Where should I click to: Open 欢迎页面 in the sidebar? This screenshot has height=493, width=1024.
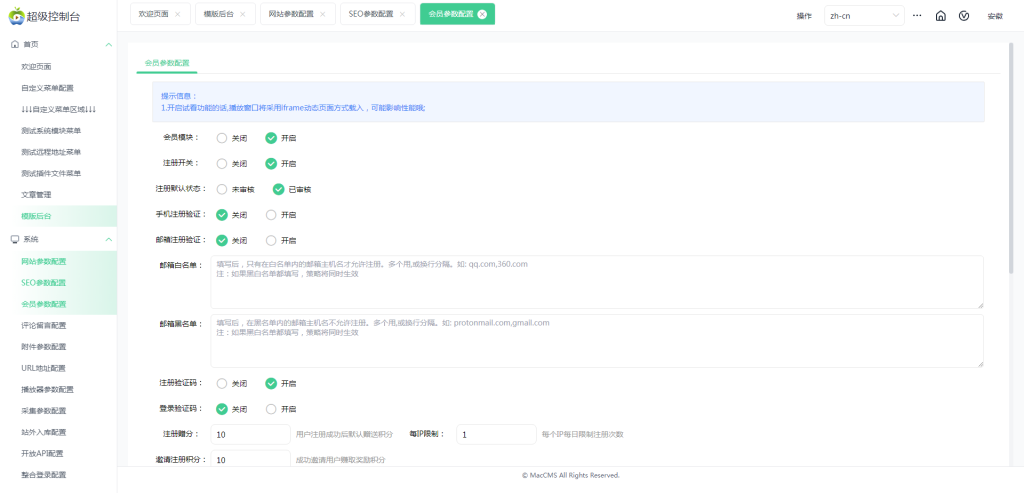pyautogui.click(x=59, y=67)
